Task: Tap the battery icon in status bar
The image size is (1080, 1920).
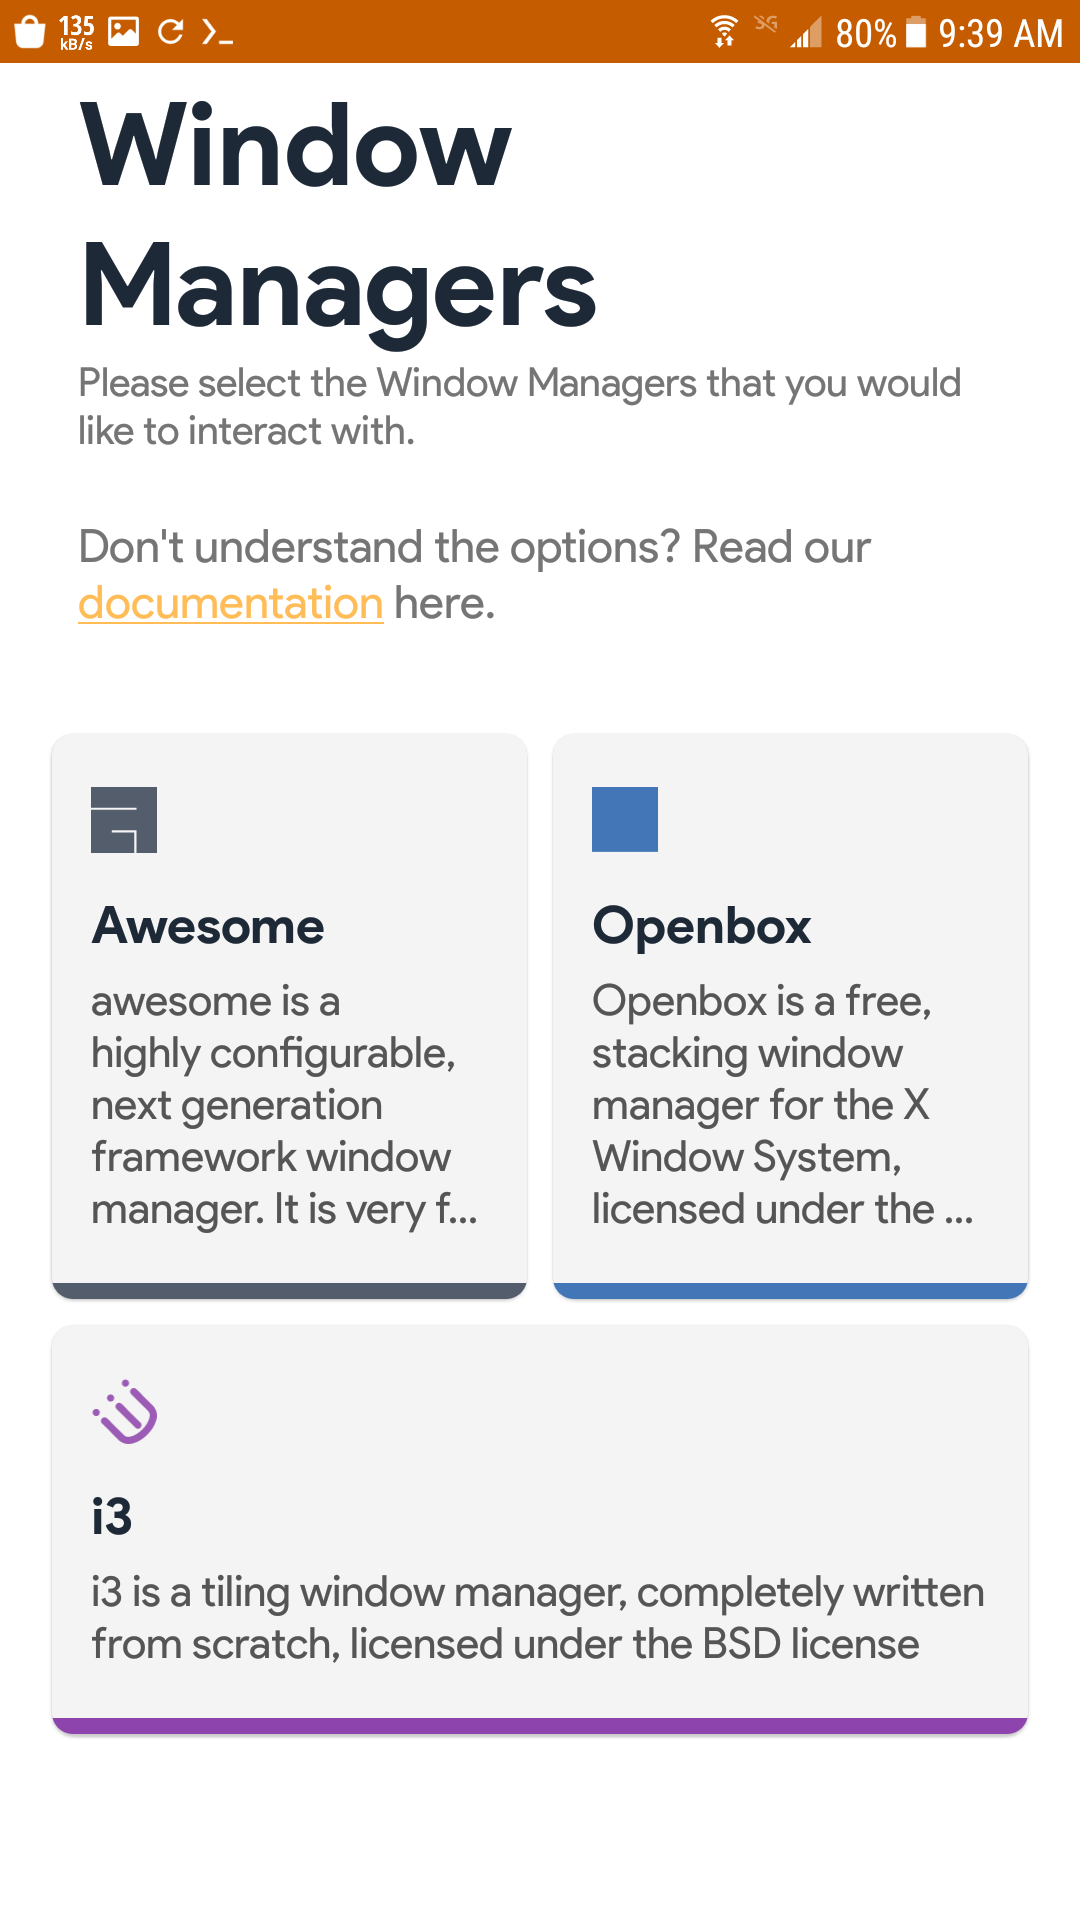Action: (x=916, y=32)
